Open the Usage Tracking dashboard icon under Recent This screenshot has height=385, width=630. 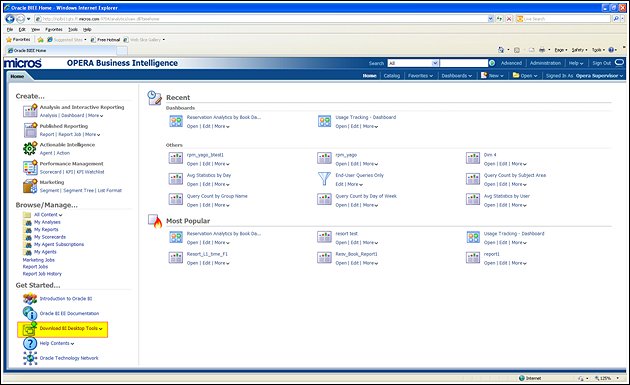pos(324,121)
